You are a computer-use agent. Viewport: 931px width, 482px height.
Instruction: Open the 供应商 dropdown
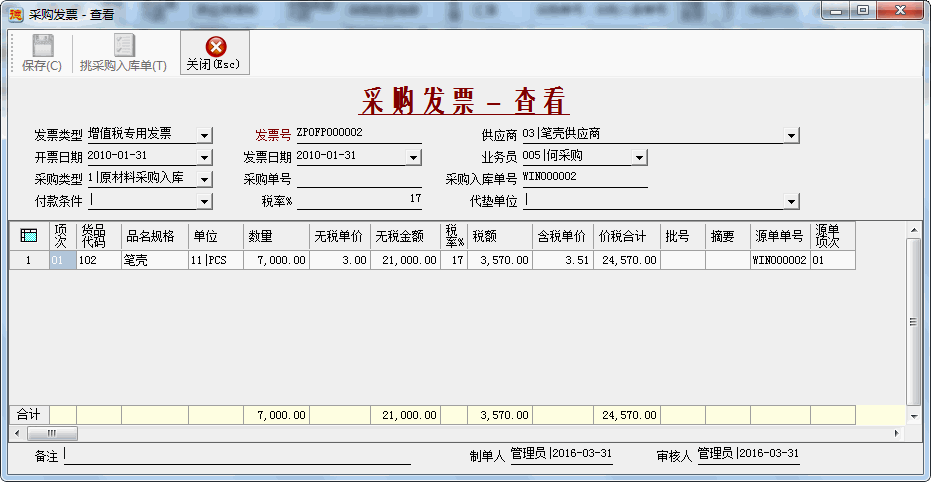[791, 135]
